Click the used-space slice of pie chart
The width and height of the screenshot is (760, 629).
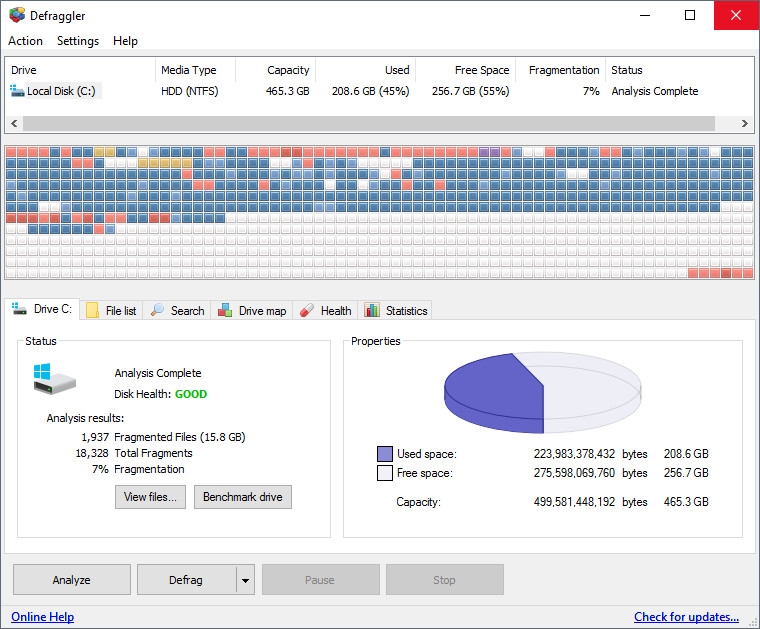tap(492, 393)
